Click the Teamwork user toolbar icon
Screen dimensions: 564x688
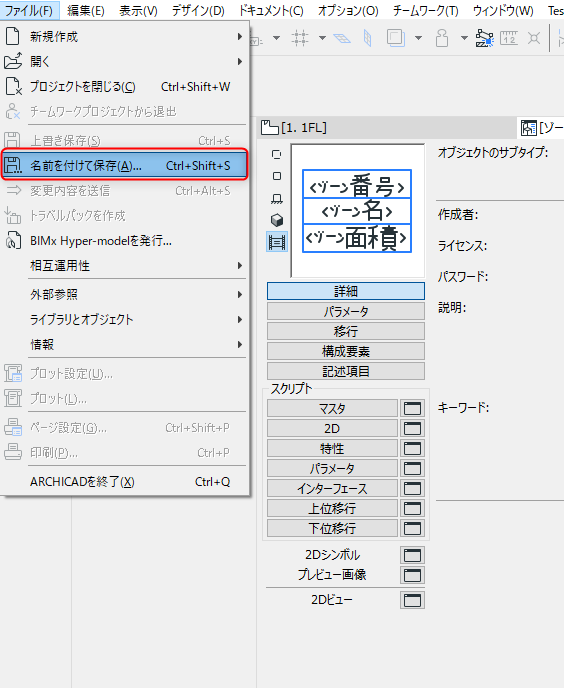click(x=442, y=38)
